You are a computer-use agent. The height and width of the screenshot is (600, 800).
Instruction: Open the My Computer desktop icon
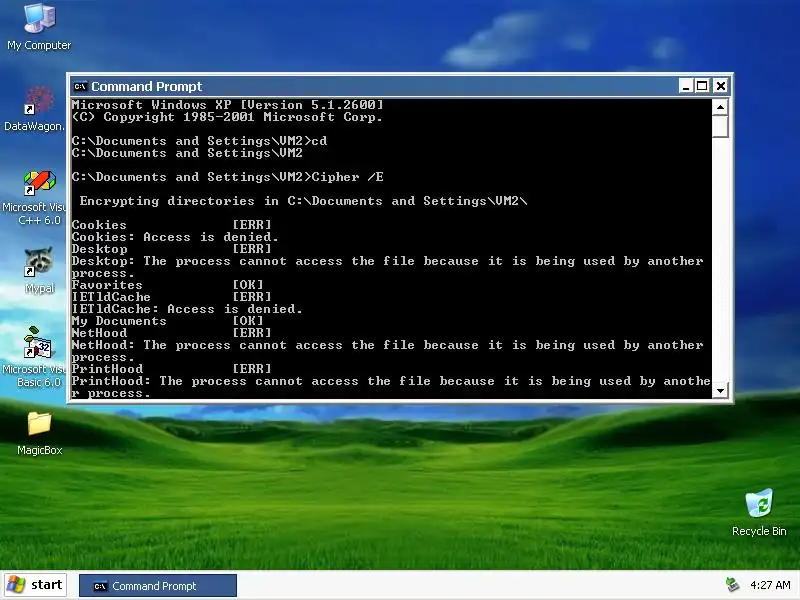coord(39,27)
